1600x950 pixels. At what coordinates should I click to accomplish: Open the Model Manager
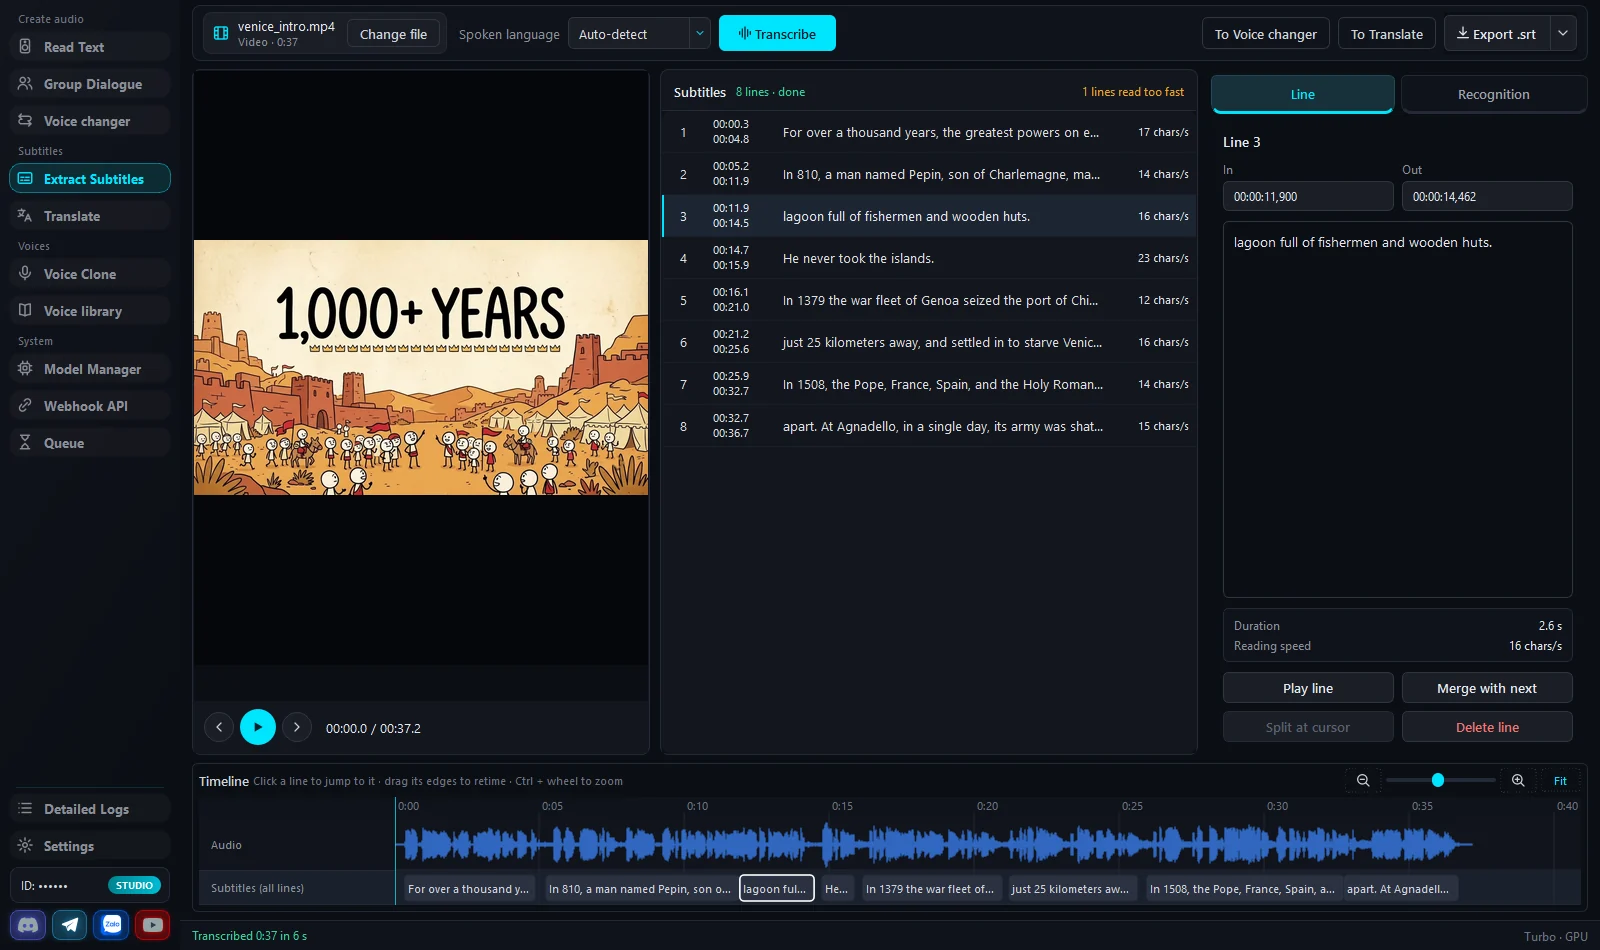pyautogui.click(x=90, y=369)
